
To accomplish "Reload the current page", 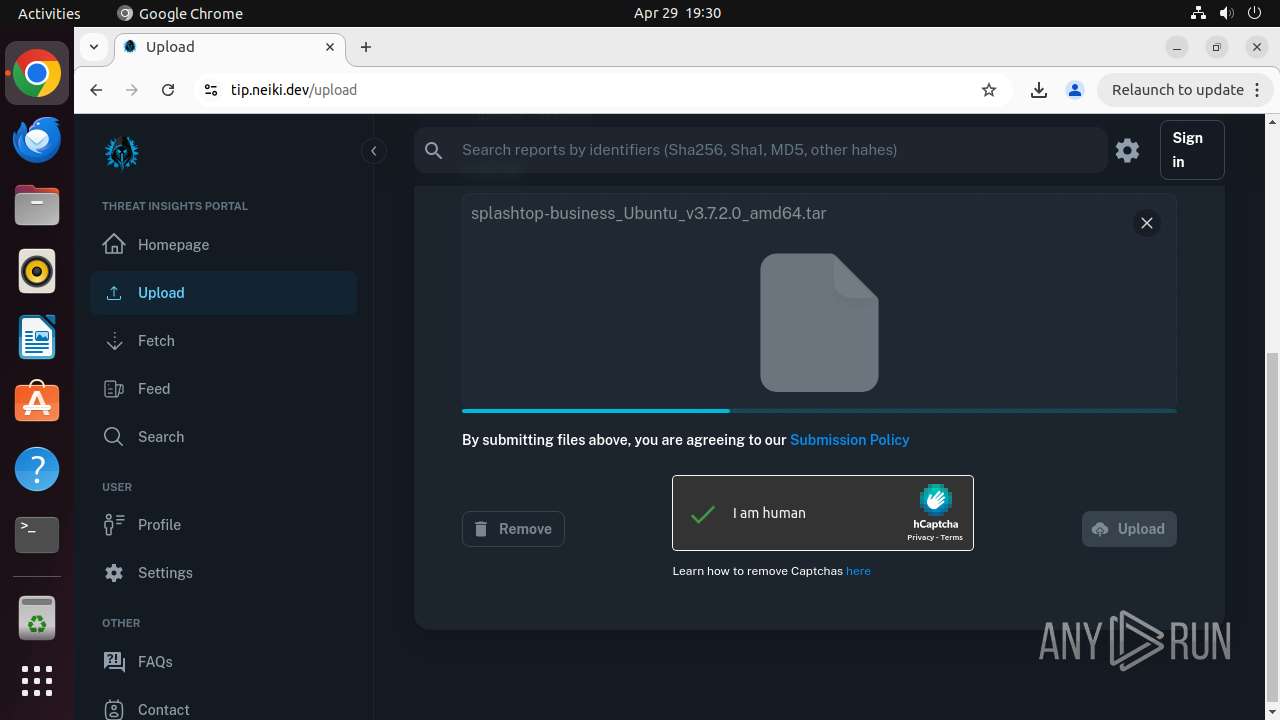I will [x=168, y=90].
